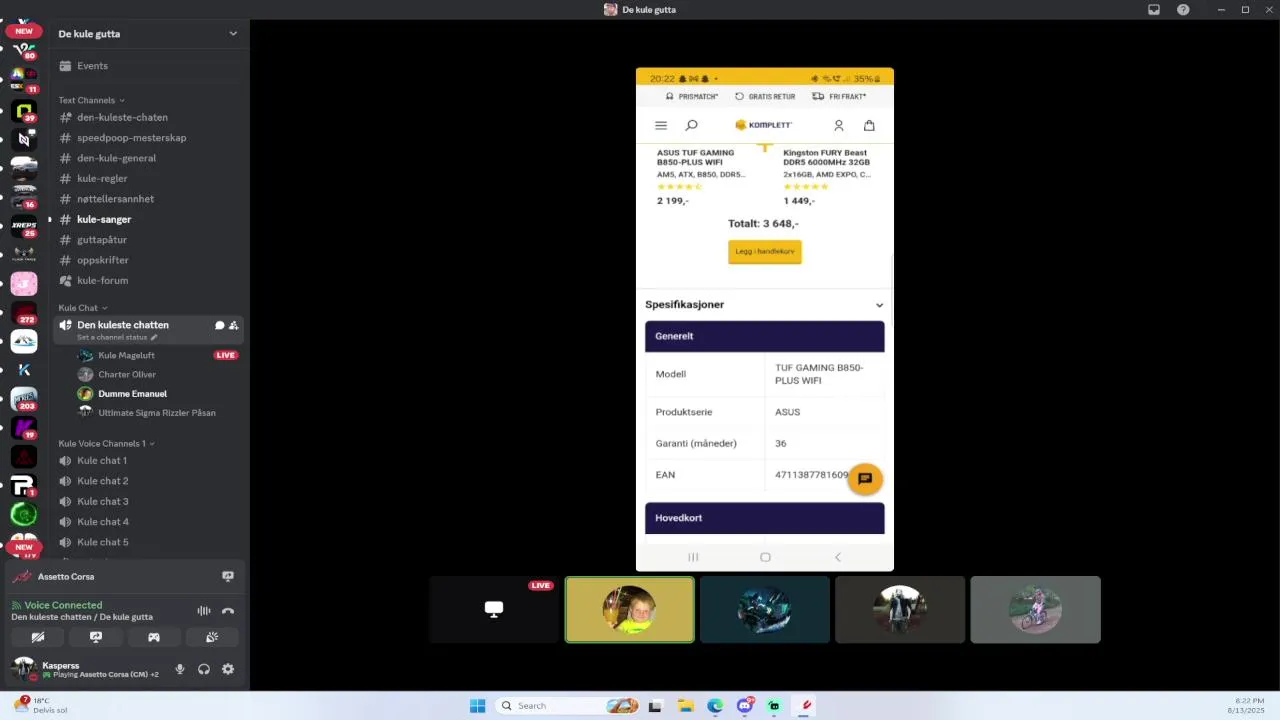Screen dimensions: 1280x720
Task: Share your screen button
Action: click(x=96, y=637)
